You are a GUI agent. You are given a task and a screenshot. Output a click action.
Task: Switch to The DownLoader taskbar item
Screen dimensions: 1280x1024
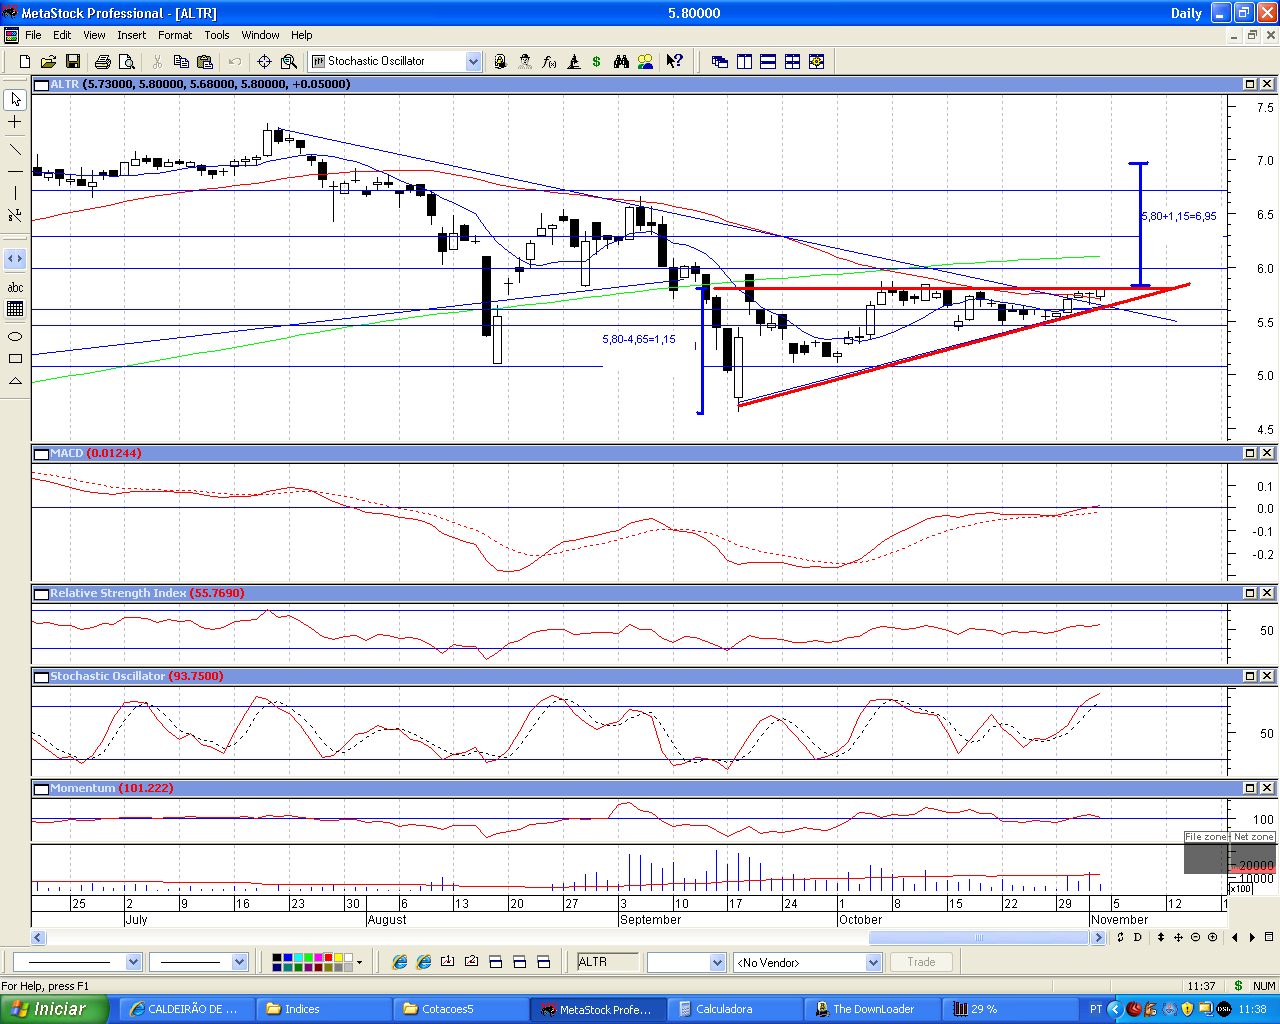pos(874,1009)
